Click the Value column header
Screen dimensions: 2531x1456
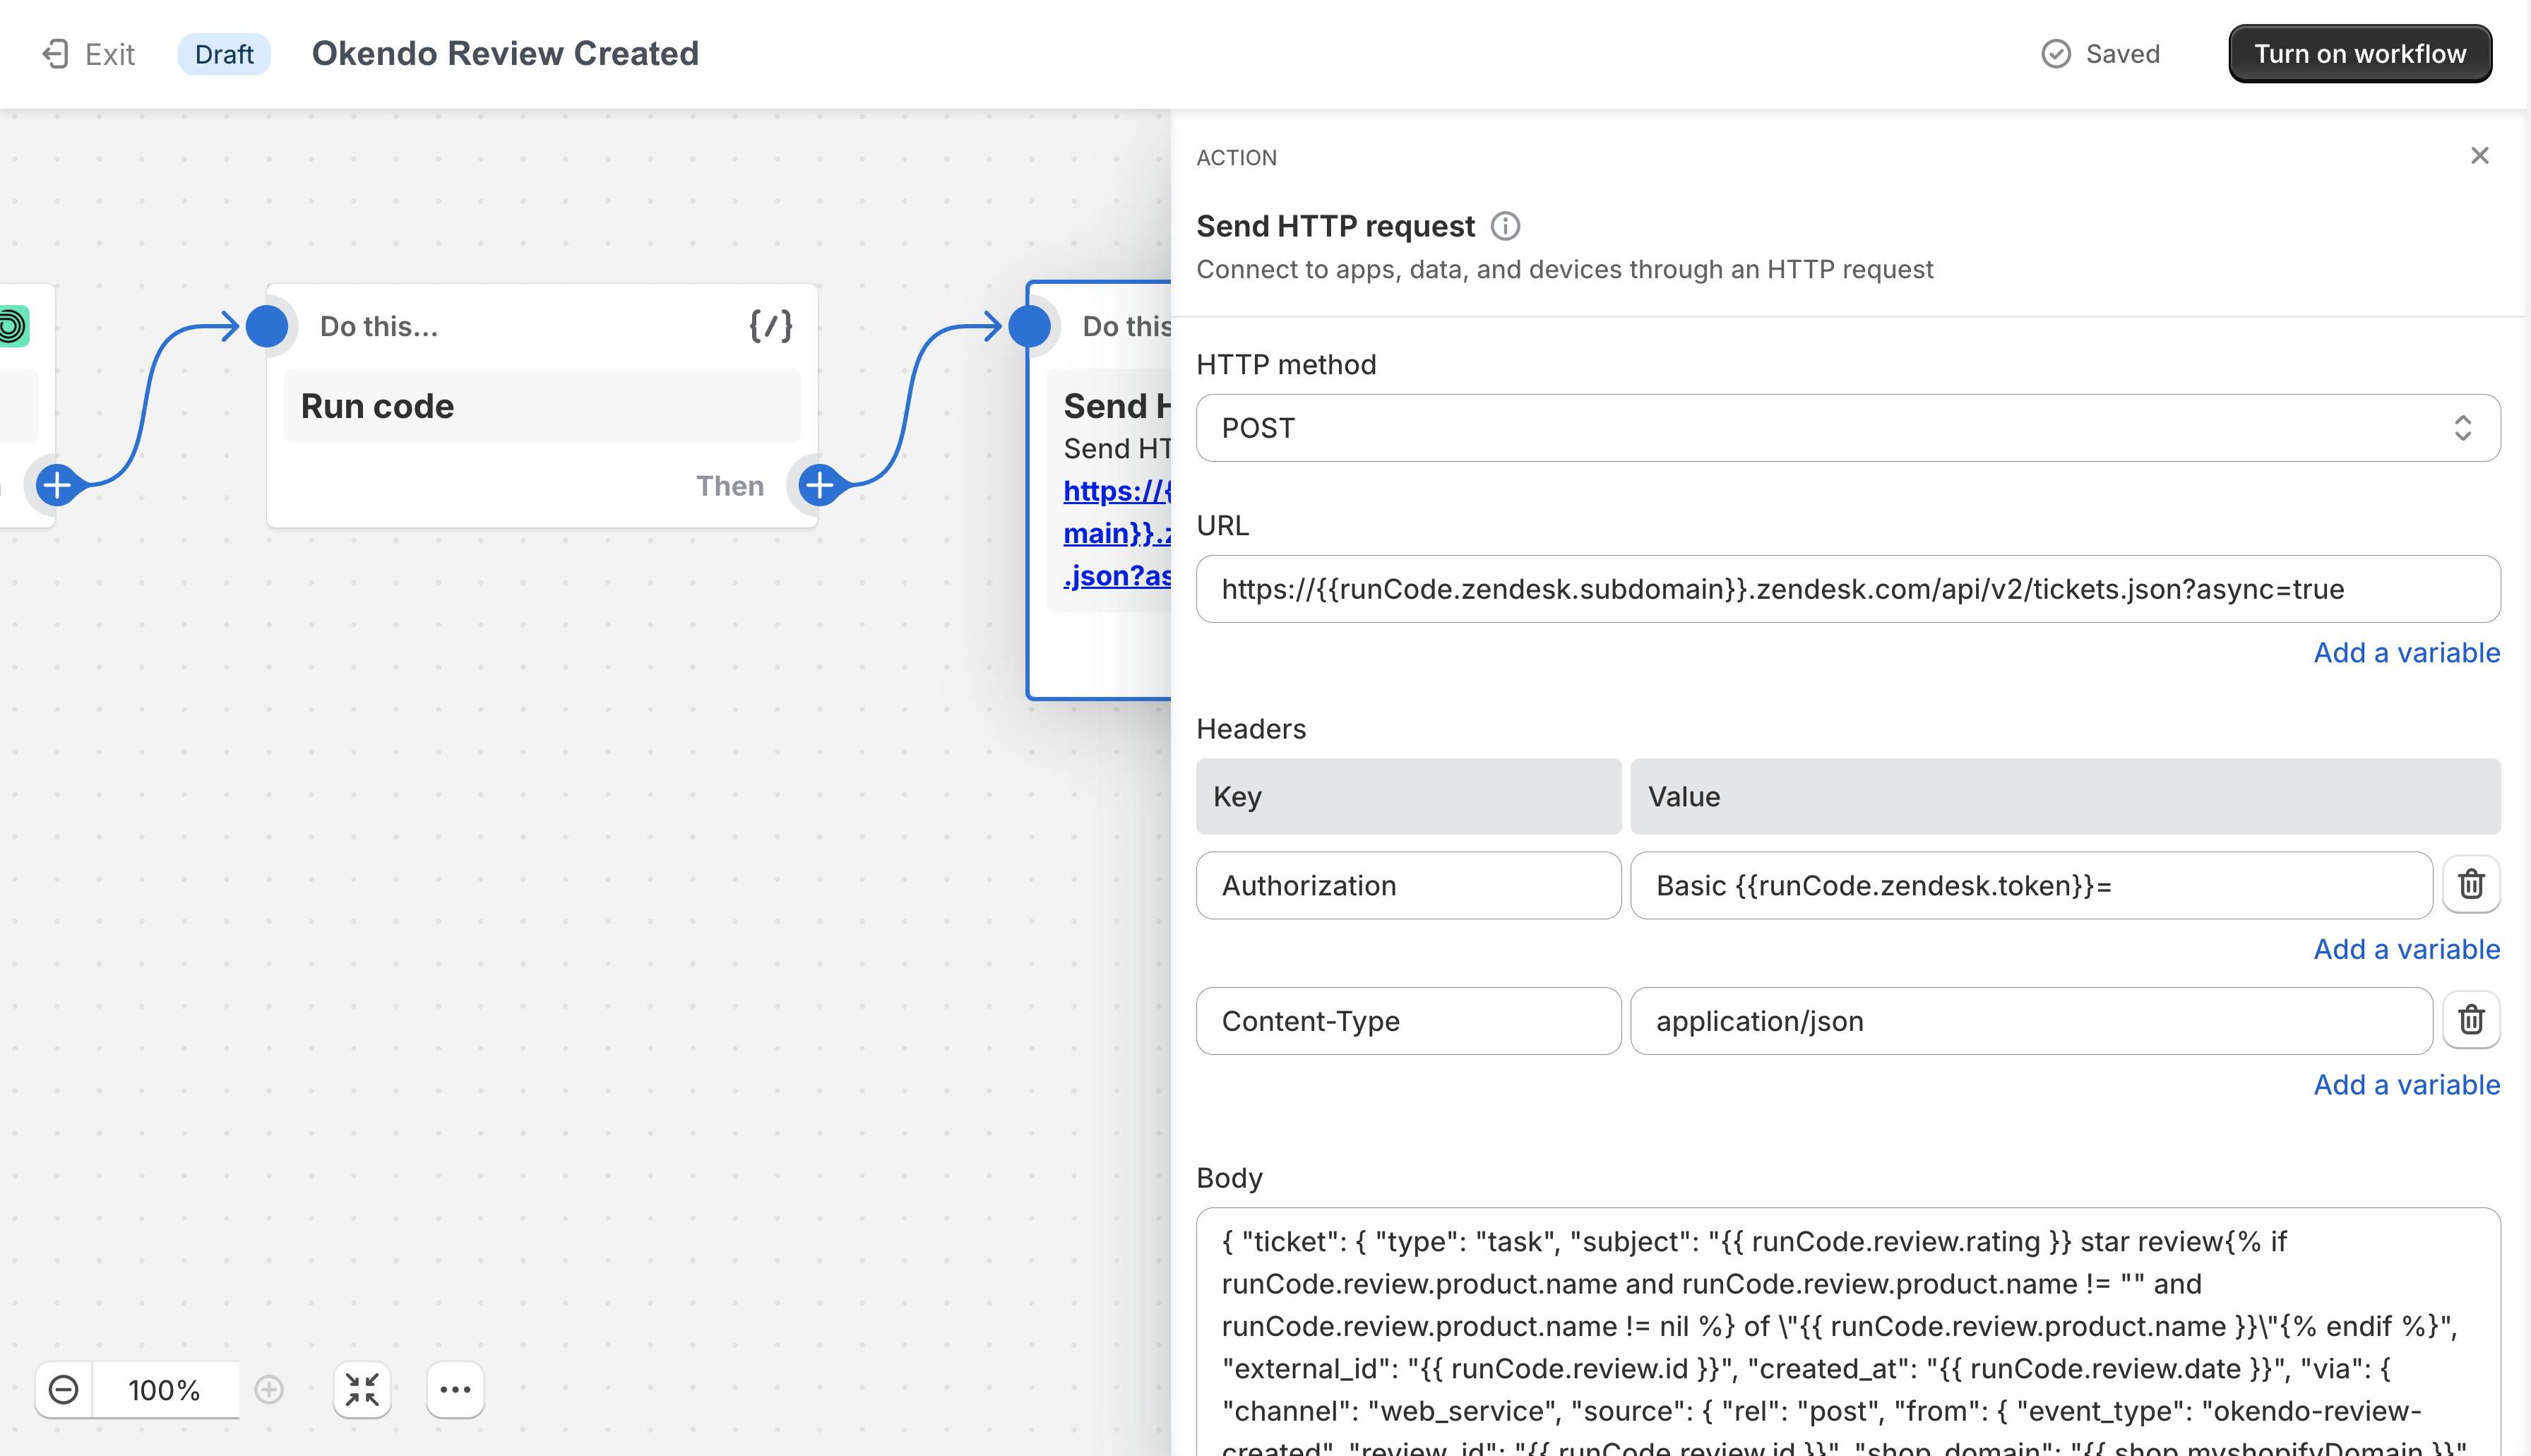click(x=2065, y=797)
